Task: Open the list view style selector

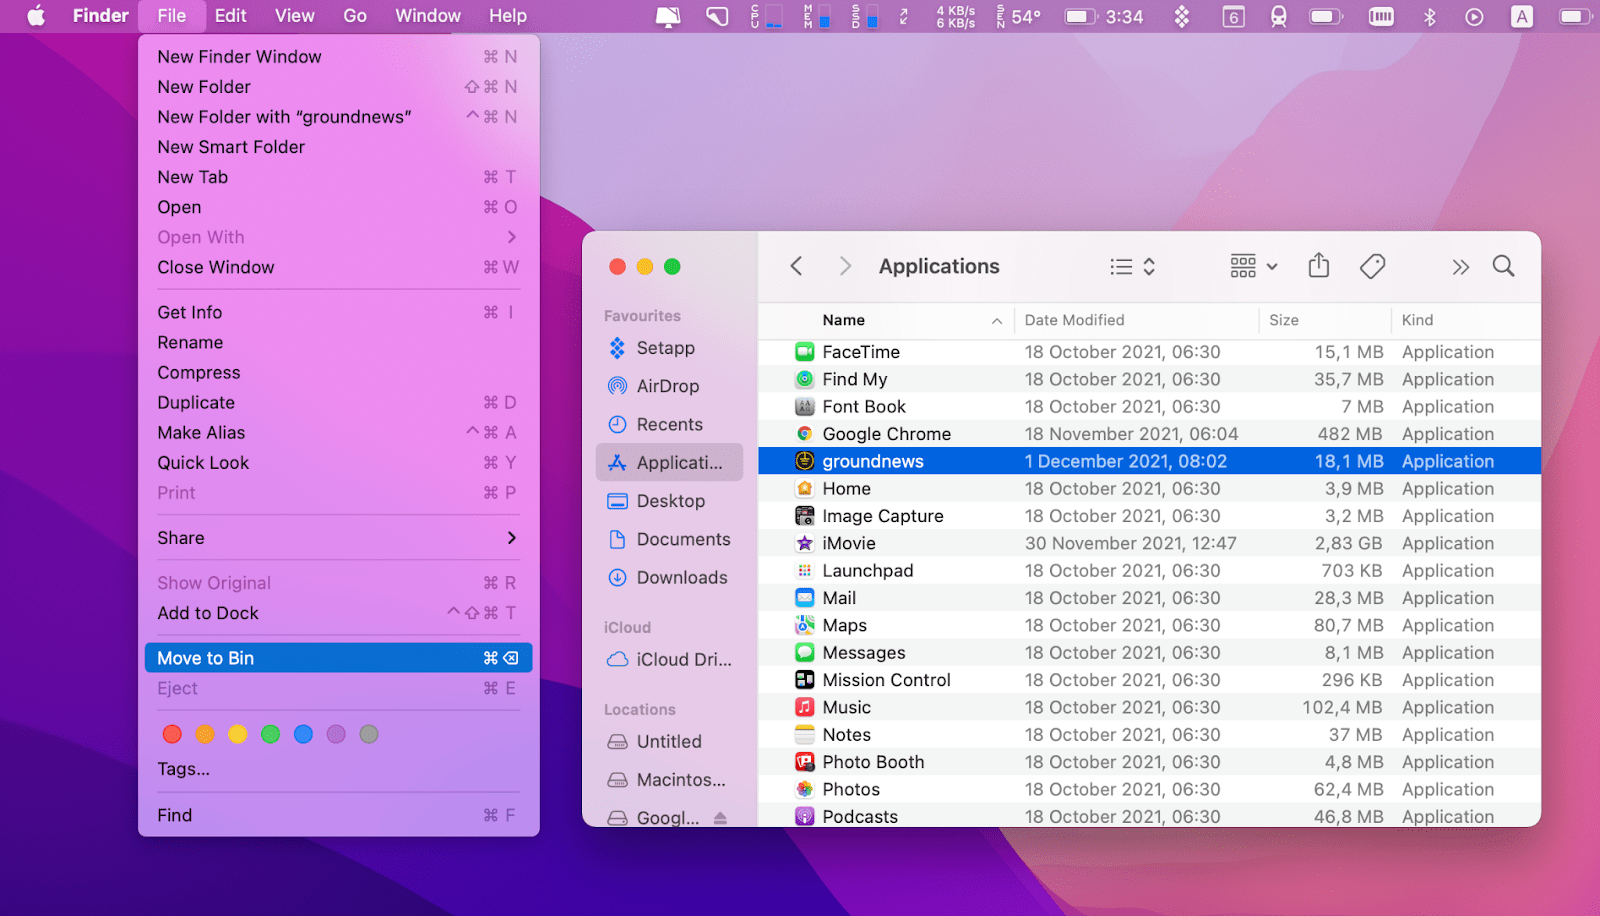Action: click(1132, 266)
